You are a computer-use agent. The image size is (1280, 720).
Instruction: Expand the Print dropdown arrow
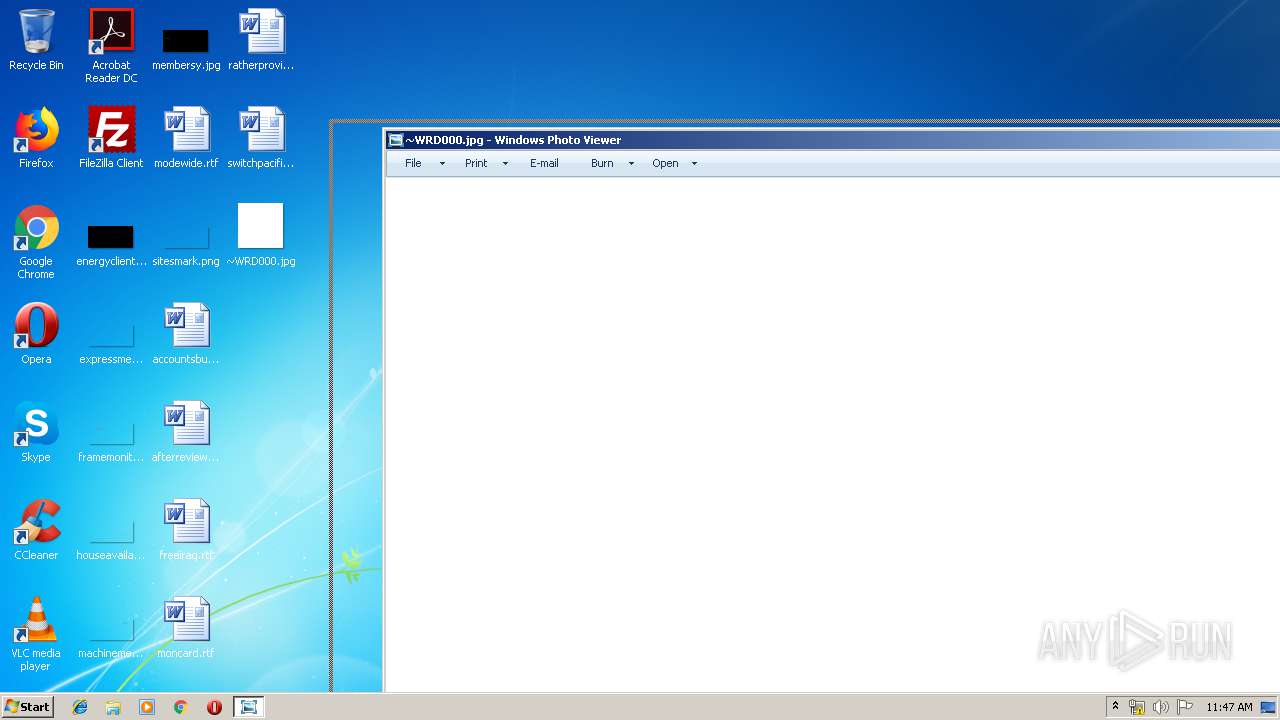click(x=505, y=164)
